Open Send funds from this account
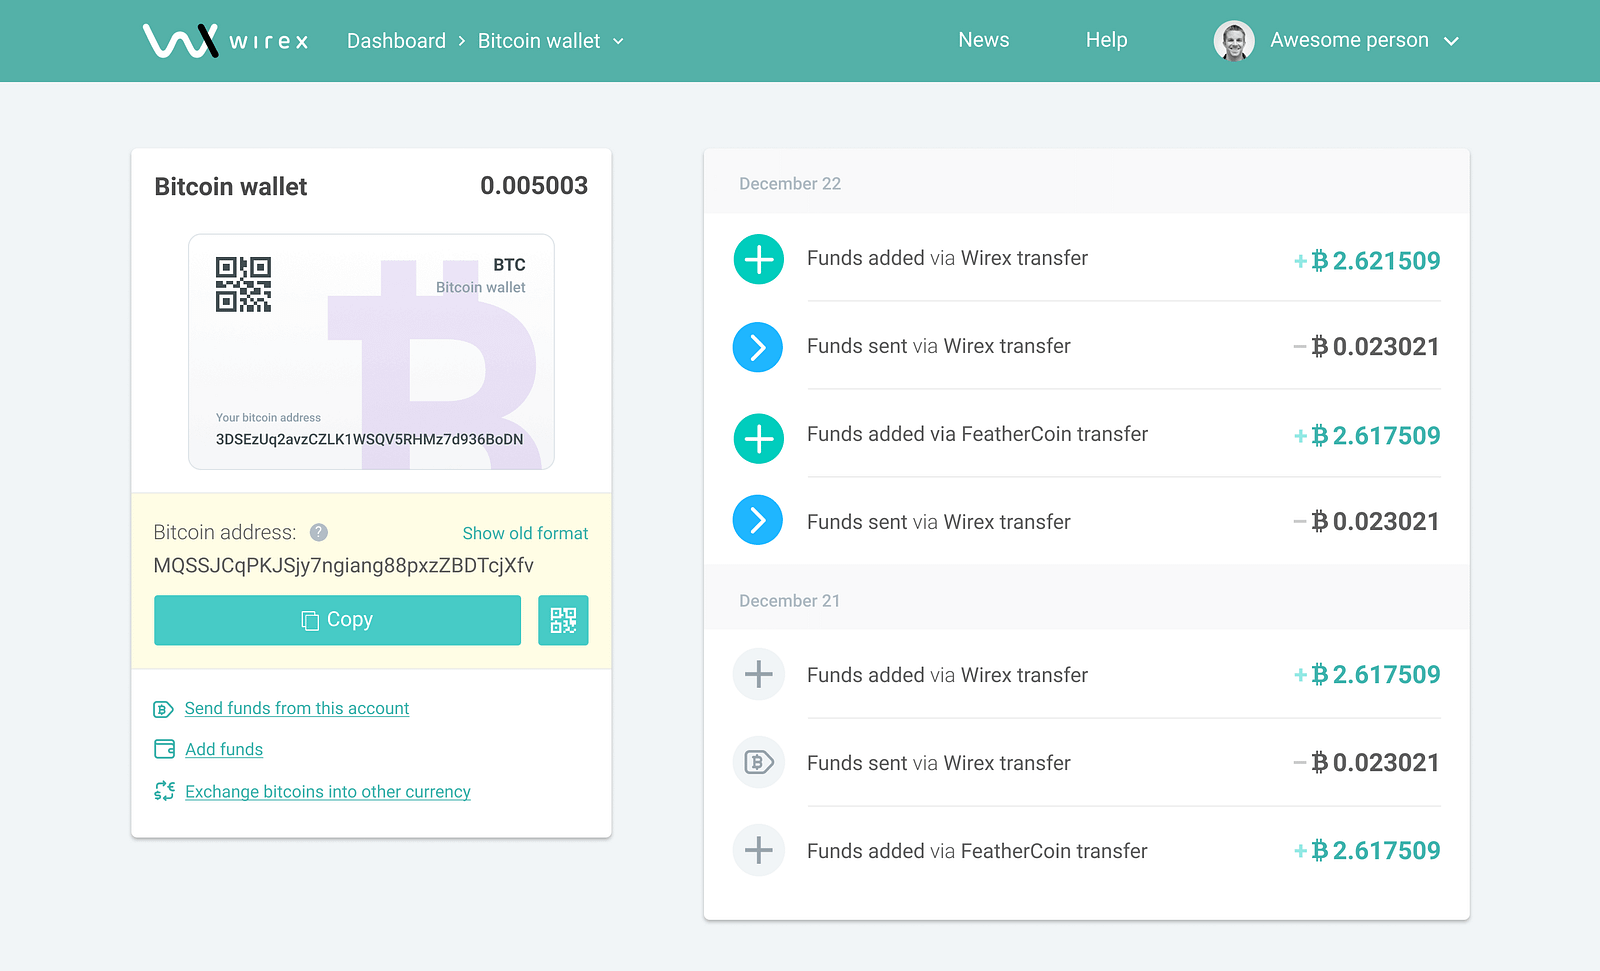Screen dimensions: 1600x971 297,708
